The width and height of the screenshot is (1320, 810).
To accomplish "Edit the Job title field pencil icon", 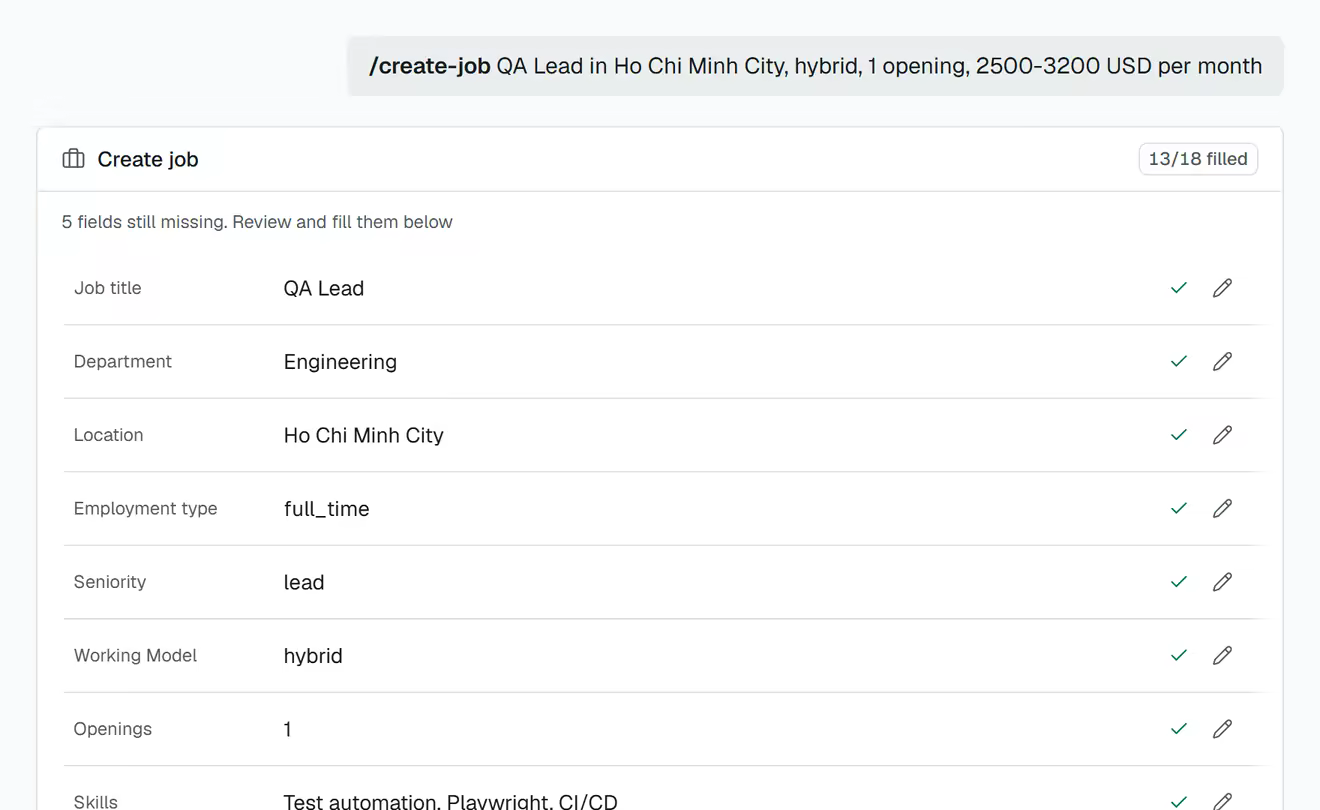I will 1222,288.
